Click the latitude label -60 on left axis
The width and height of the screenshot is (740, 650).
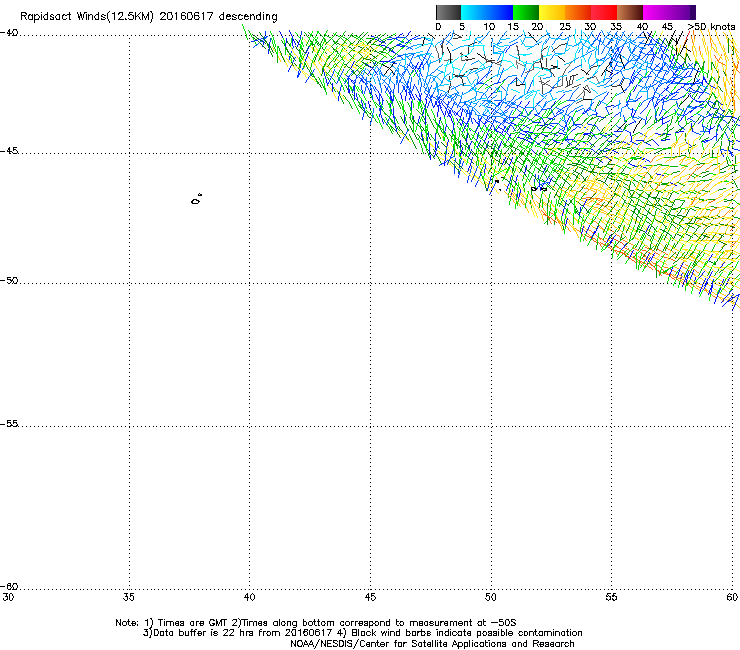(x=9, y=587)
